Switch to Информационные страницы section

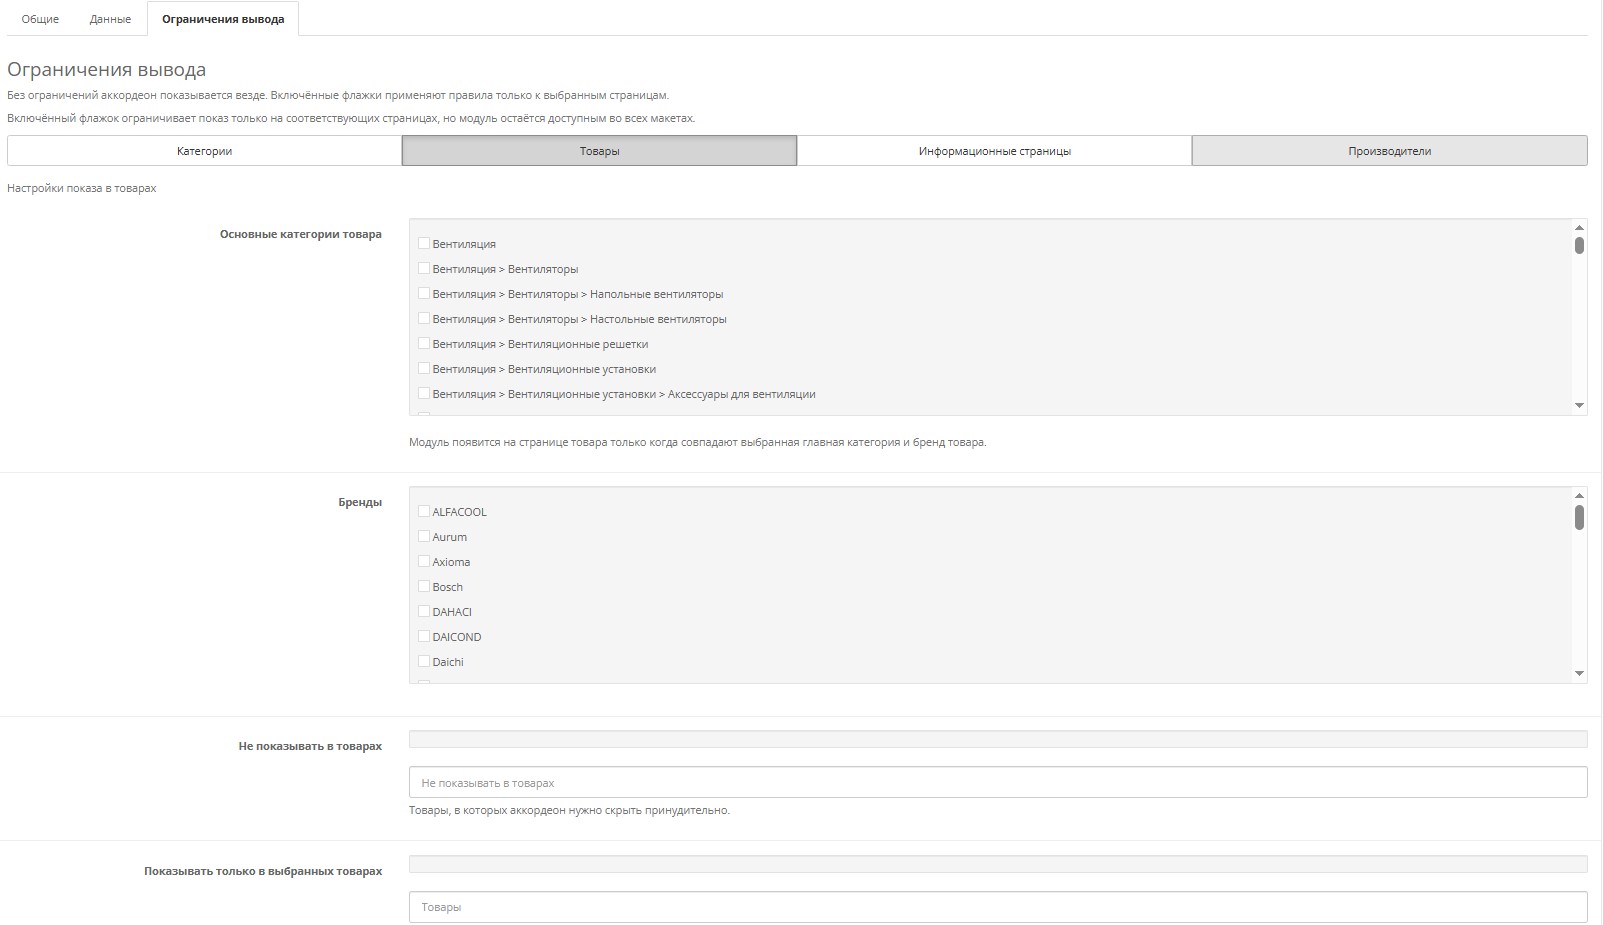point(994,151)
